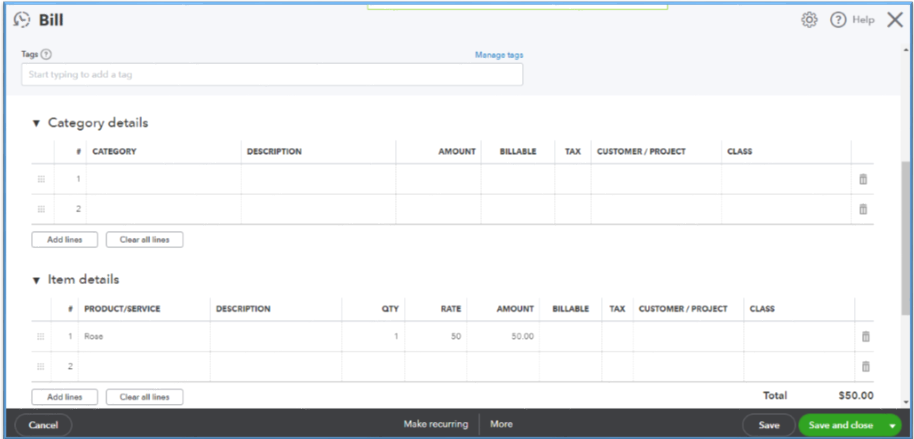Add lines to Item details
The image size is (914, 439).
[65, 397]
